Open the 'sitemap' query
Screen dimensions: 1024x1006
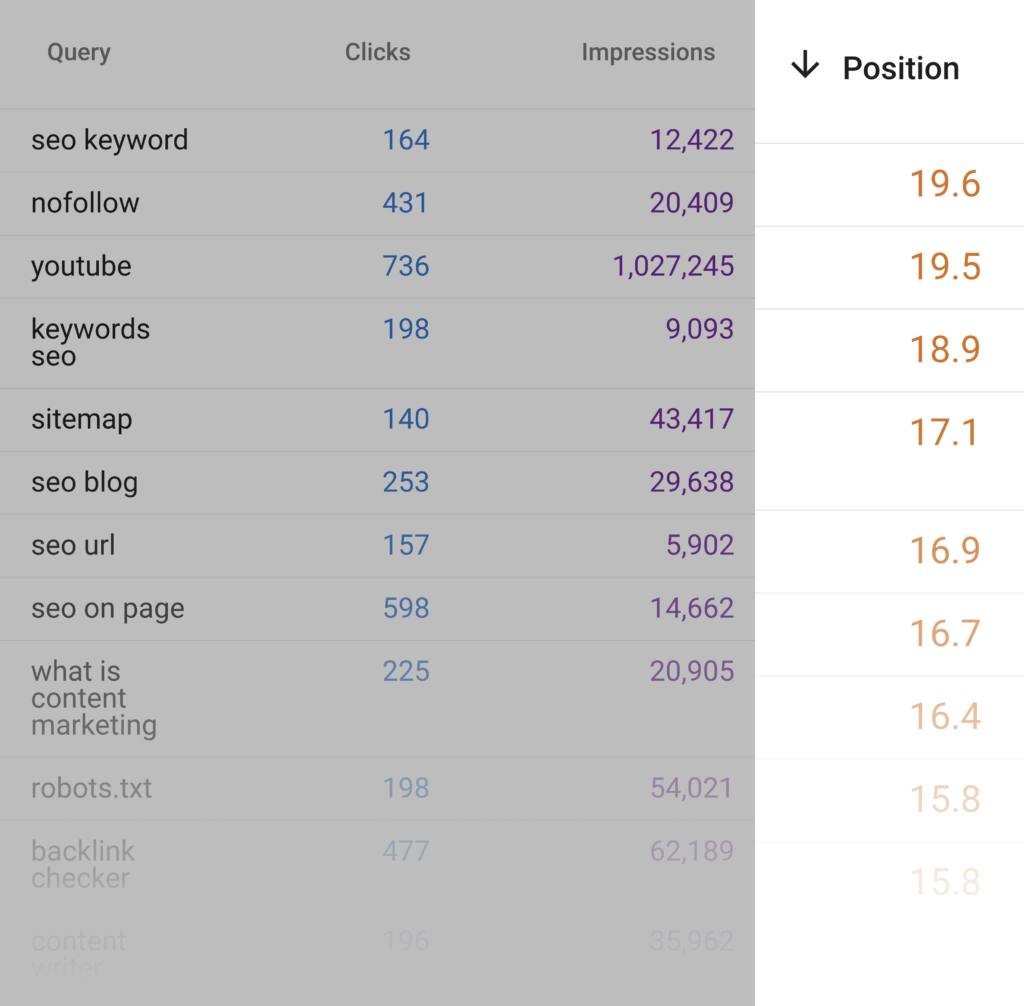tap(81, 419)
